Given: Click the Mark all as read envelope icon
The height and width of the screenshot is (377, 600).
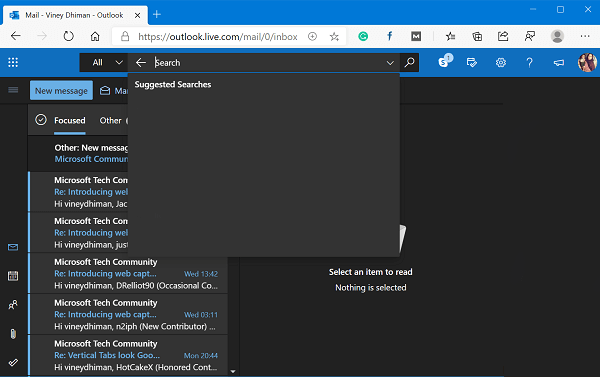Looking at the screenshot, I should [105, 90].
